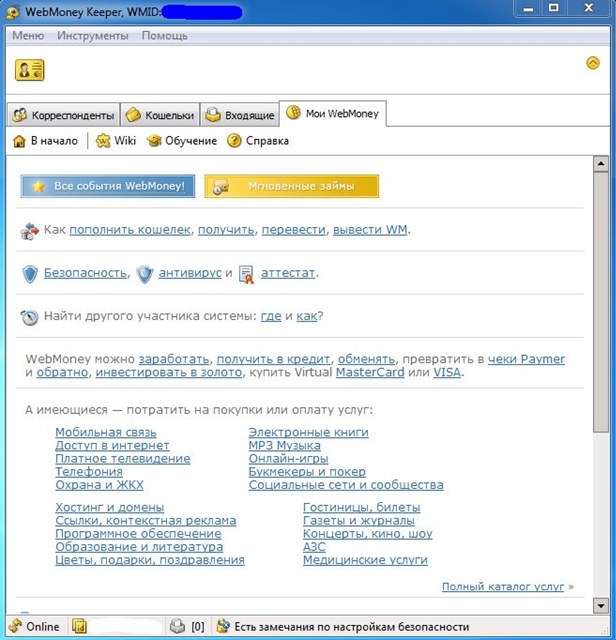616x640 pixels.
Task: Open the Медицинские услуги link
Action: (365, 560)
